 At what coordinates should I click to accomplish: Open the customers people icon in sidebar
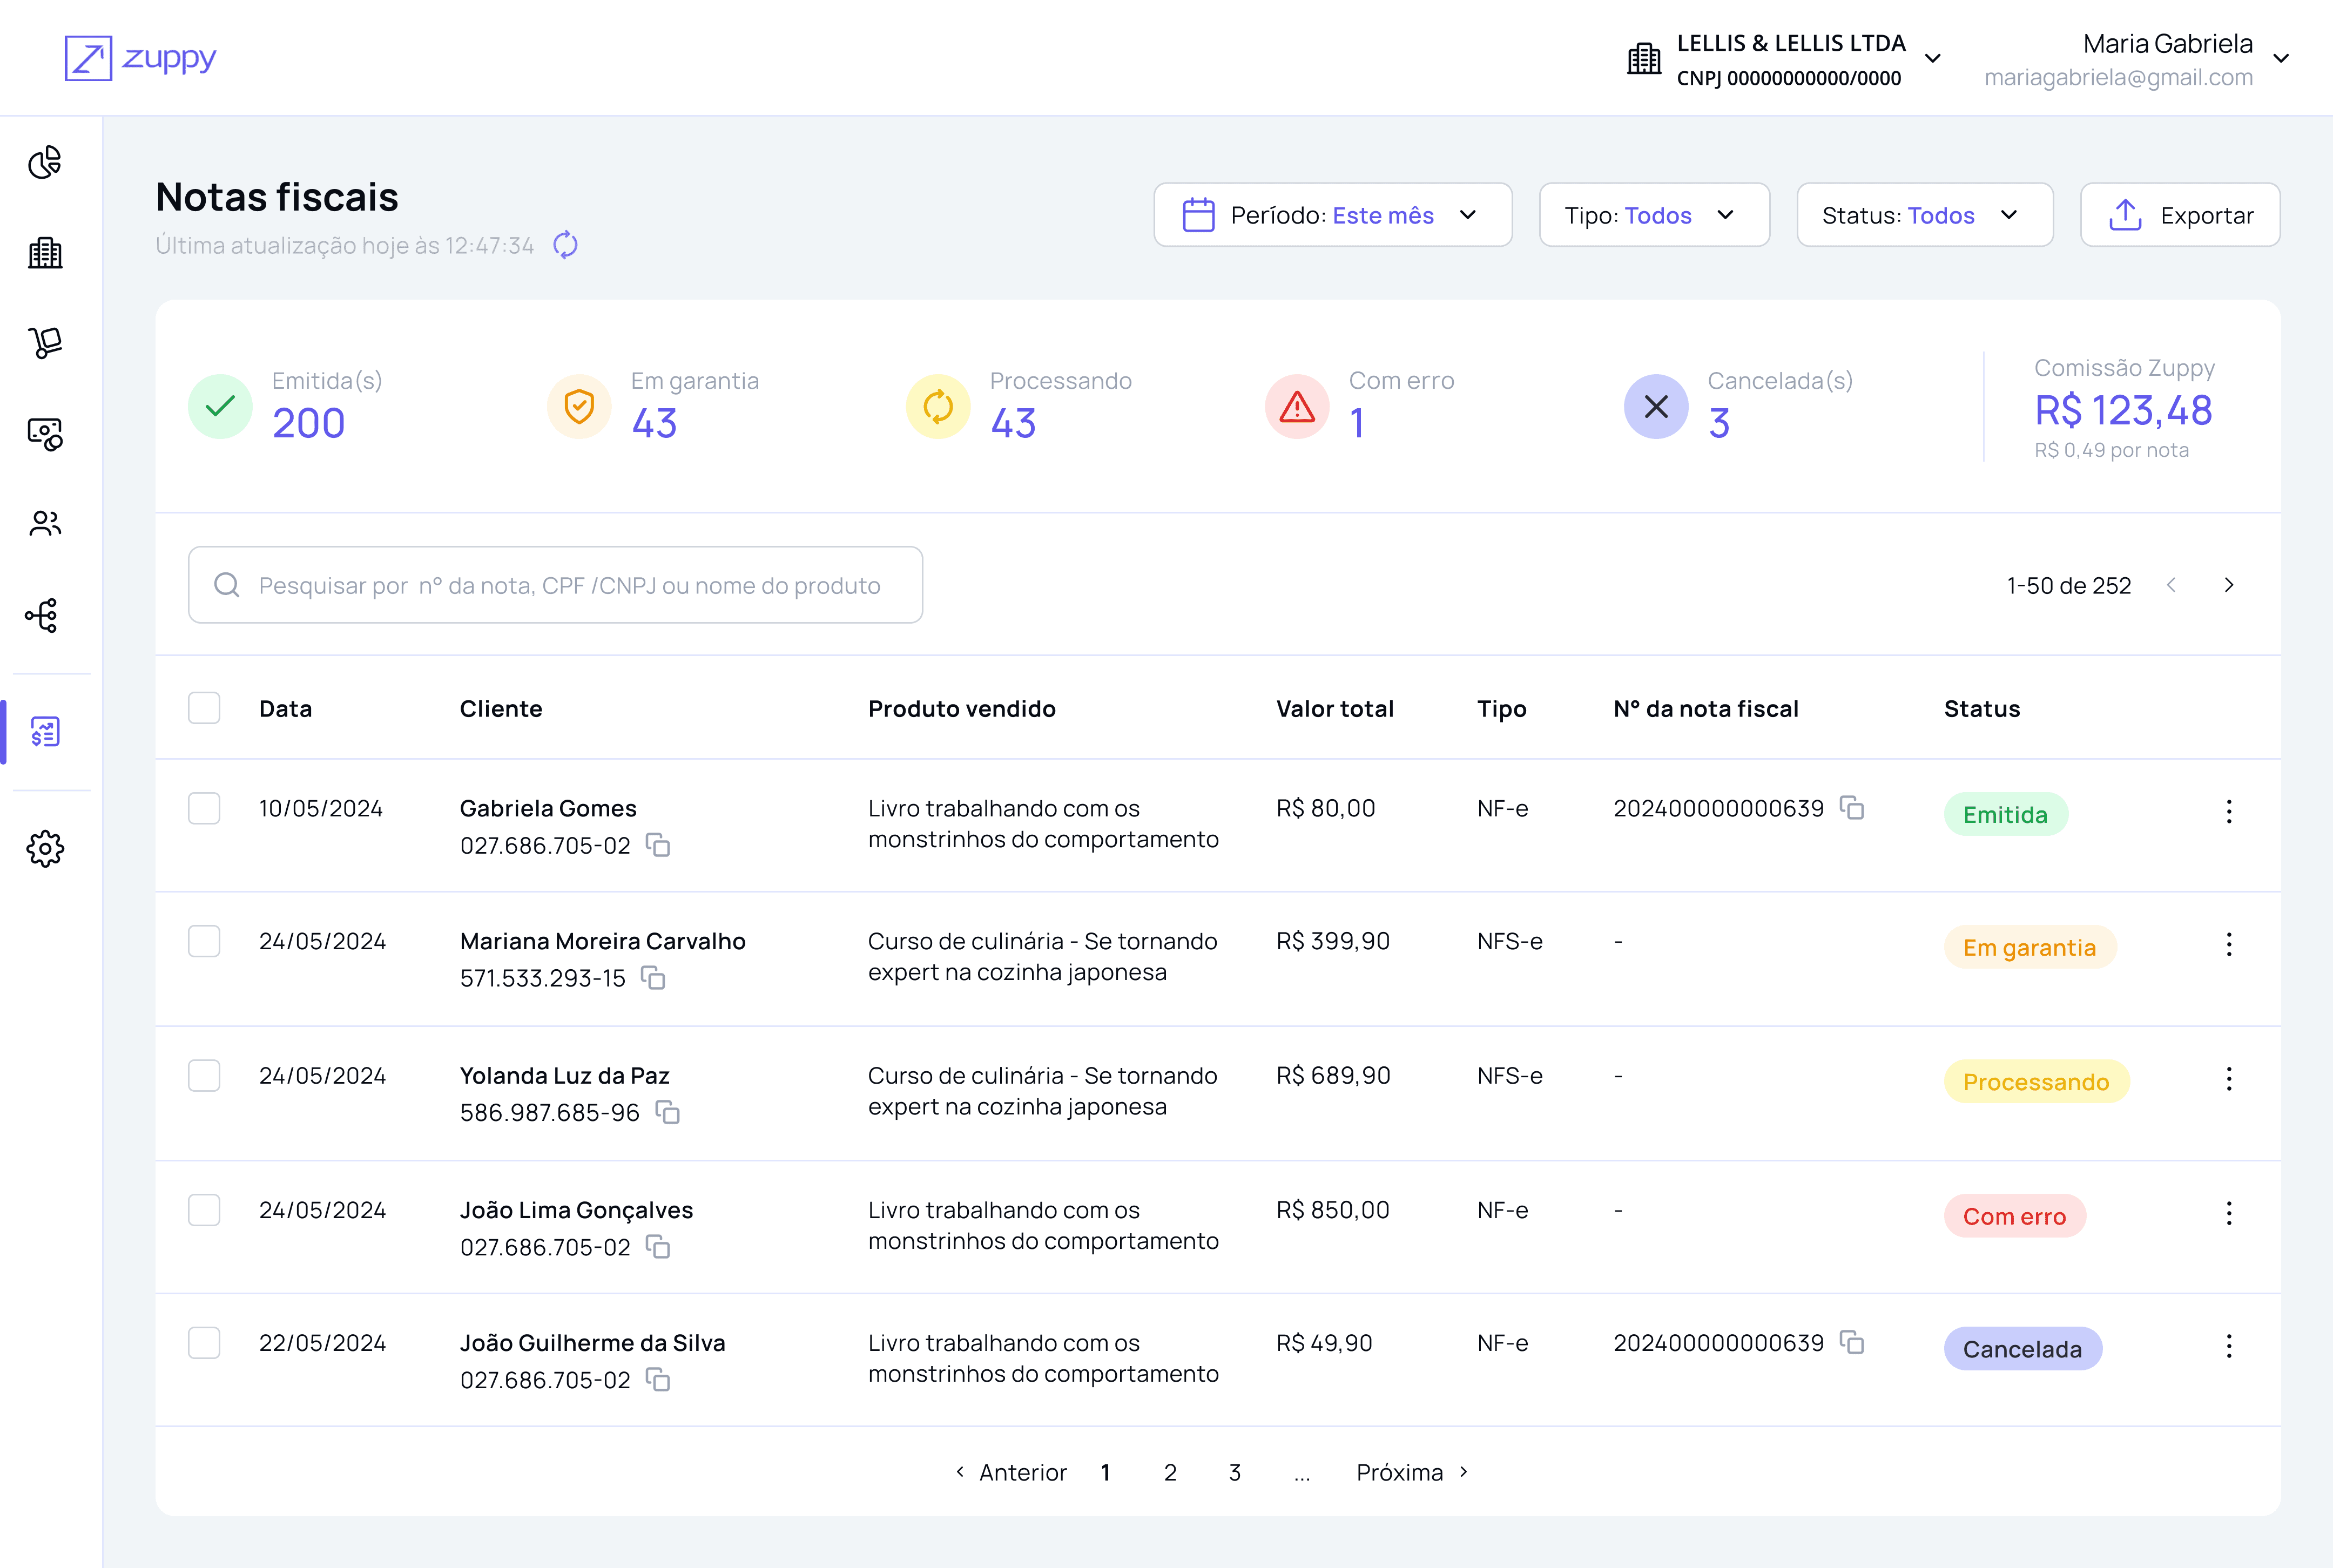tap(45, 523)
